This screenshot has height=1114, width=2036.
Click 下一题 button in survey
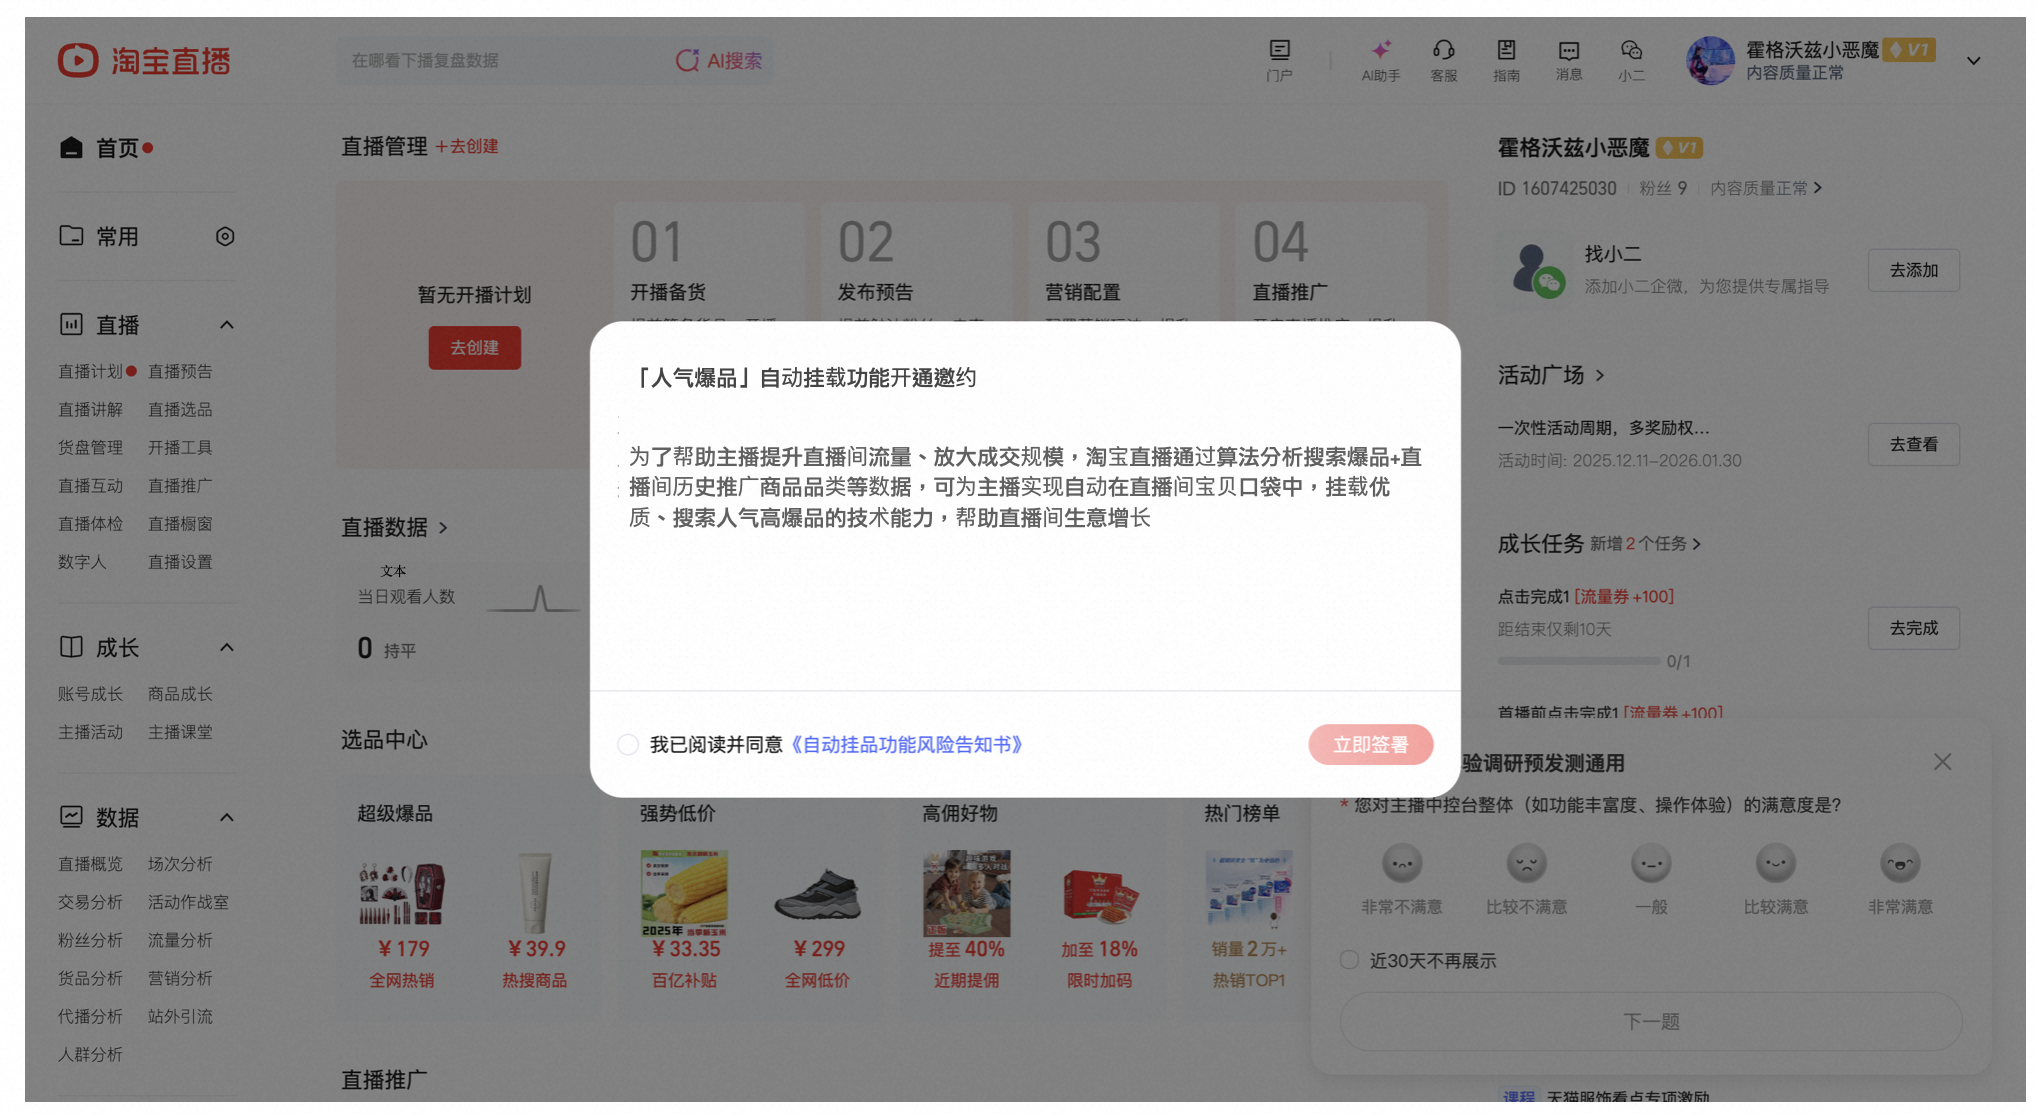(1651, 1021)
